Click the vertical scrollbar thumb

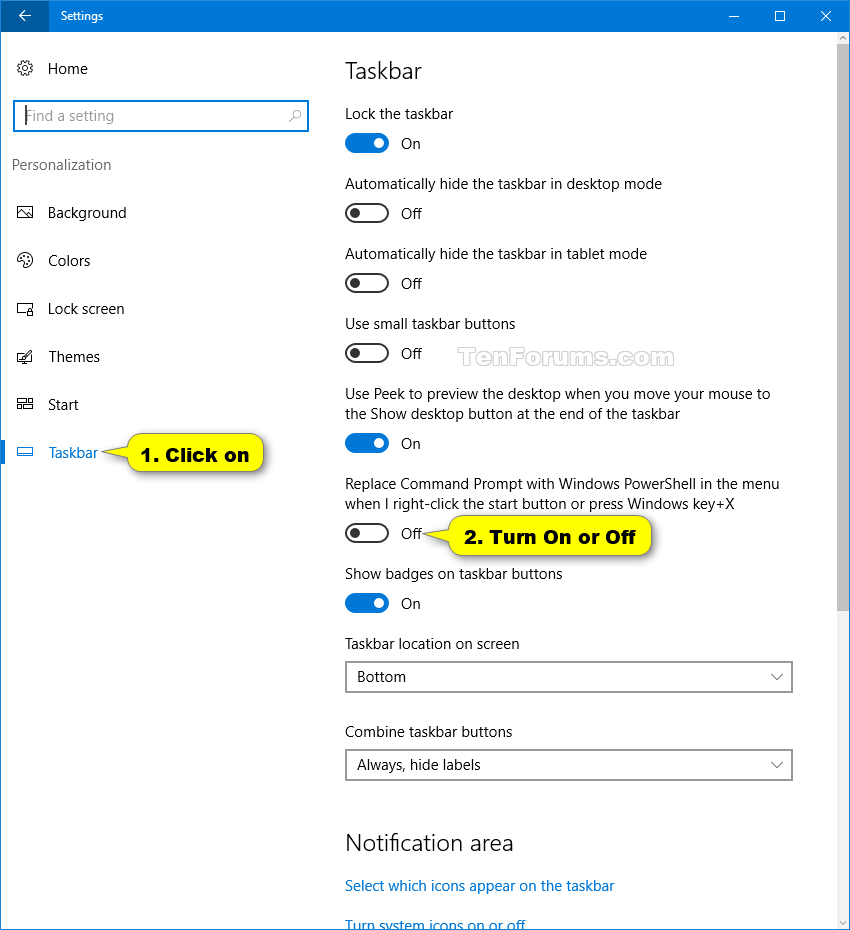(843, 326)
